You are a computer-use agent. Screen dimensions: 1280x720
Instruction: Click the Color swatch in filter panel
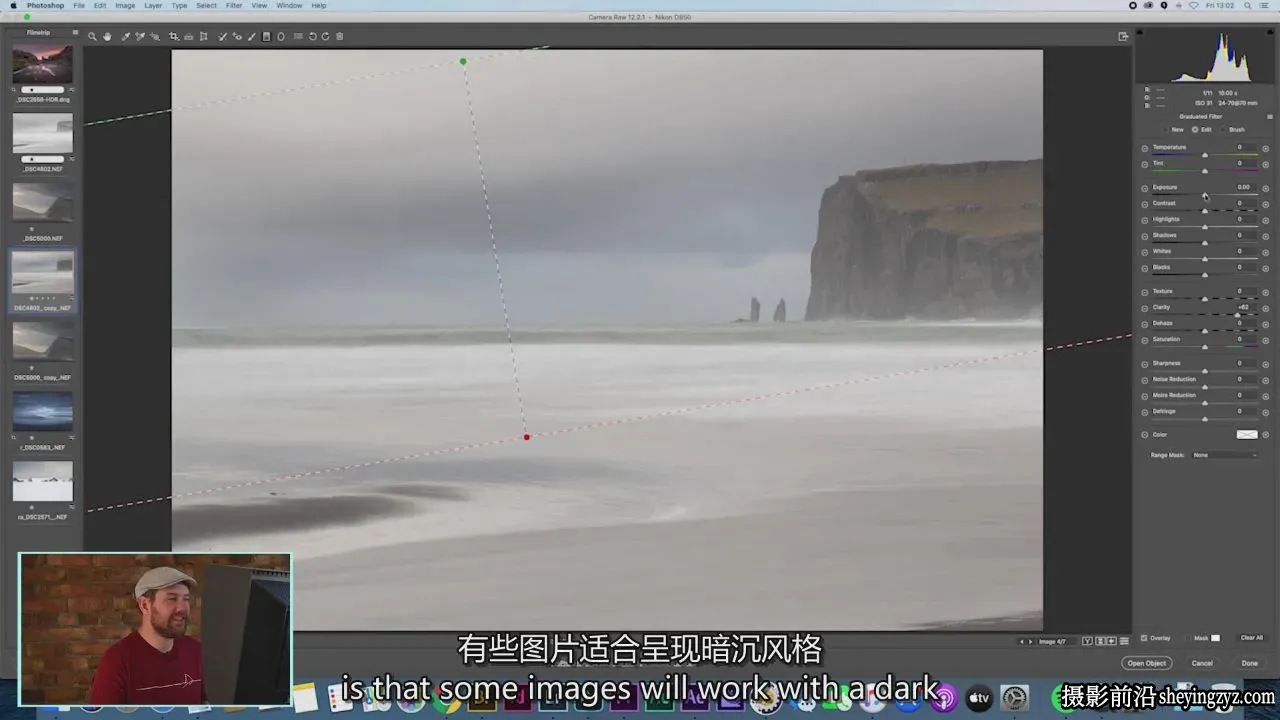pos(1247,435)
